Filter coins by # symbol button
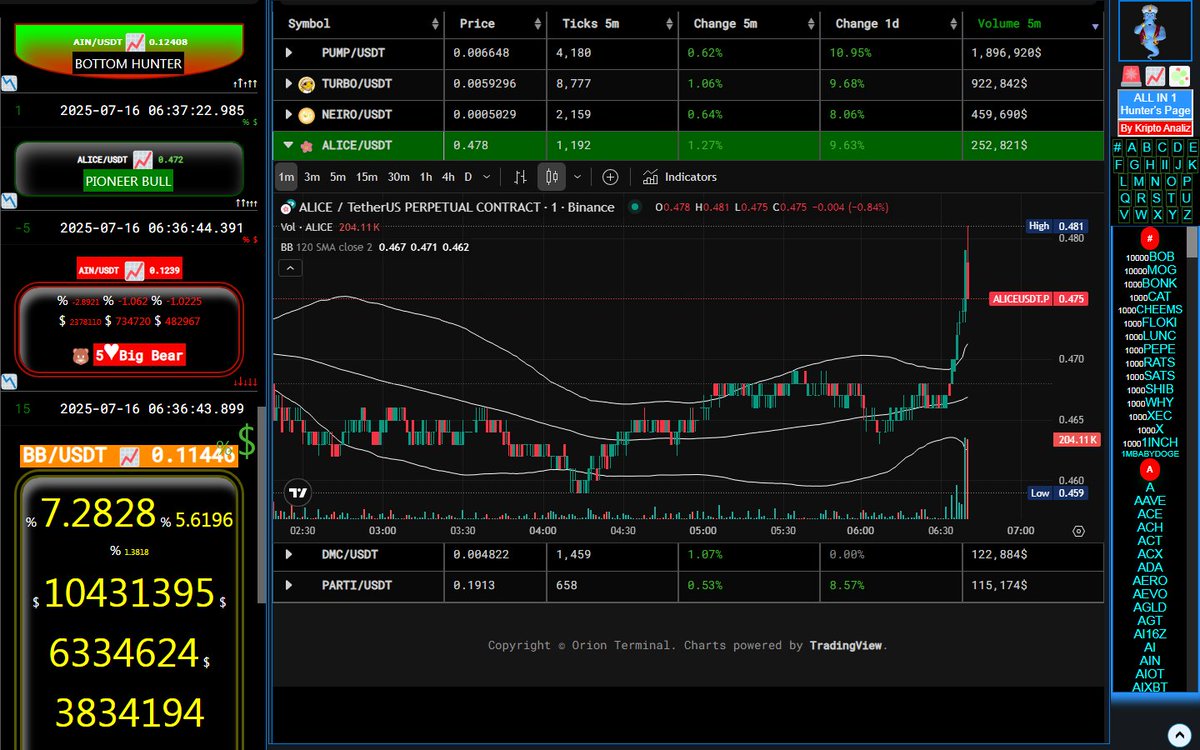 (1117, 147)
